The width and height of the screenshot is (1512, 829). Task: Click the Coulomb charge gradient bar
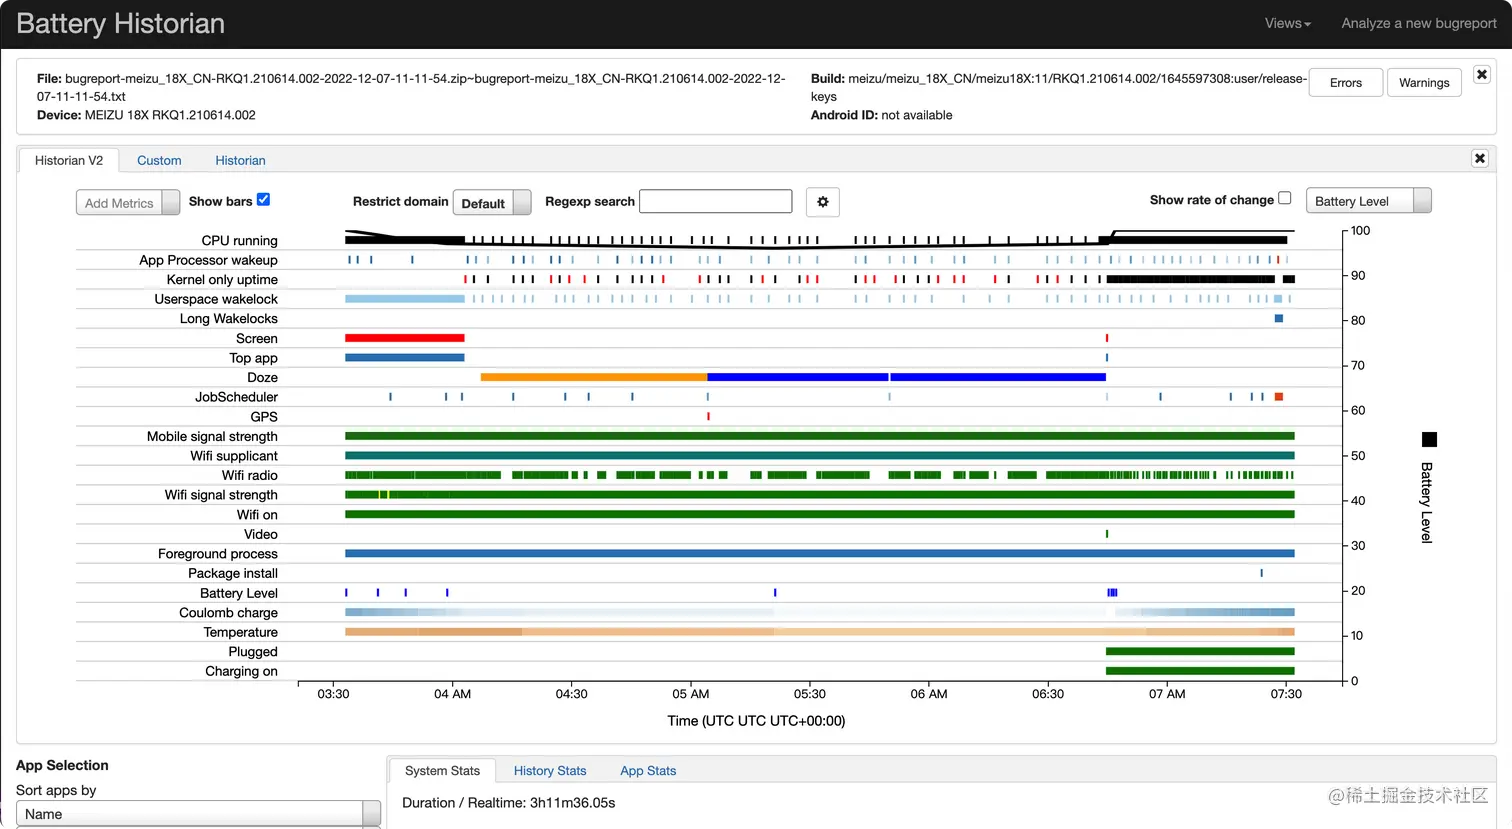[820, 612]
